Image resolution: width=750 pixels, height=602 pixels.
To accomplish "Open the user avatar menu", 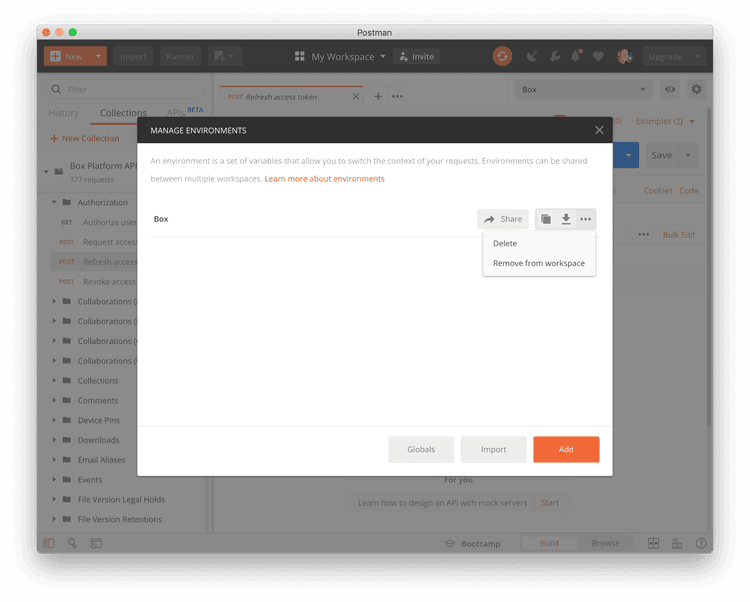I will tap(624, 56).
